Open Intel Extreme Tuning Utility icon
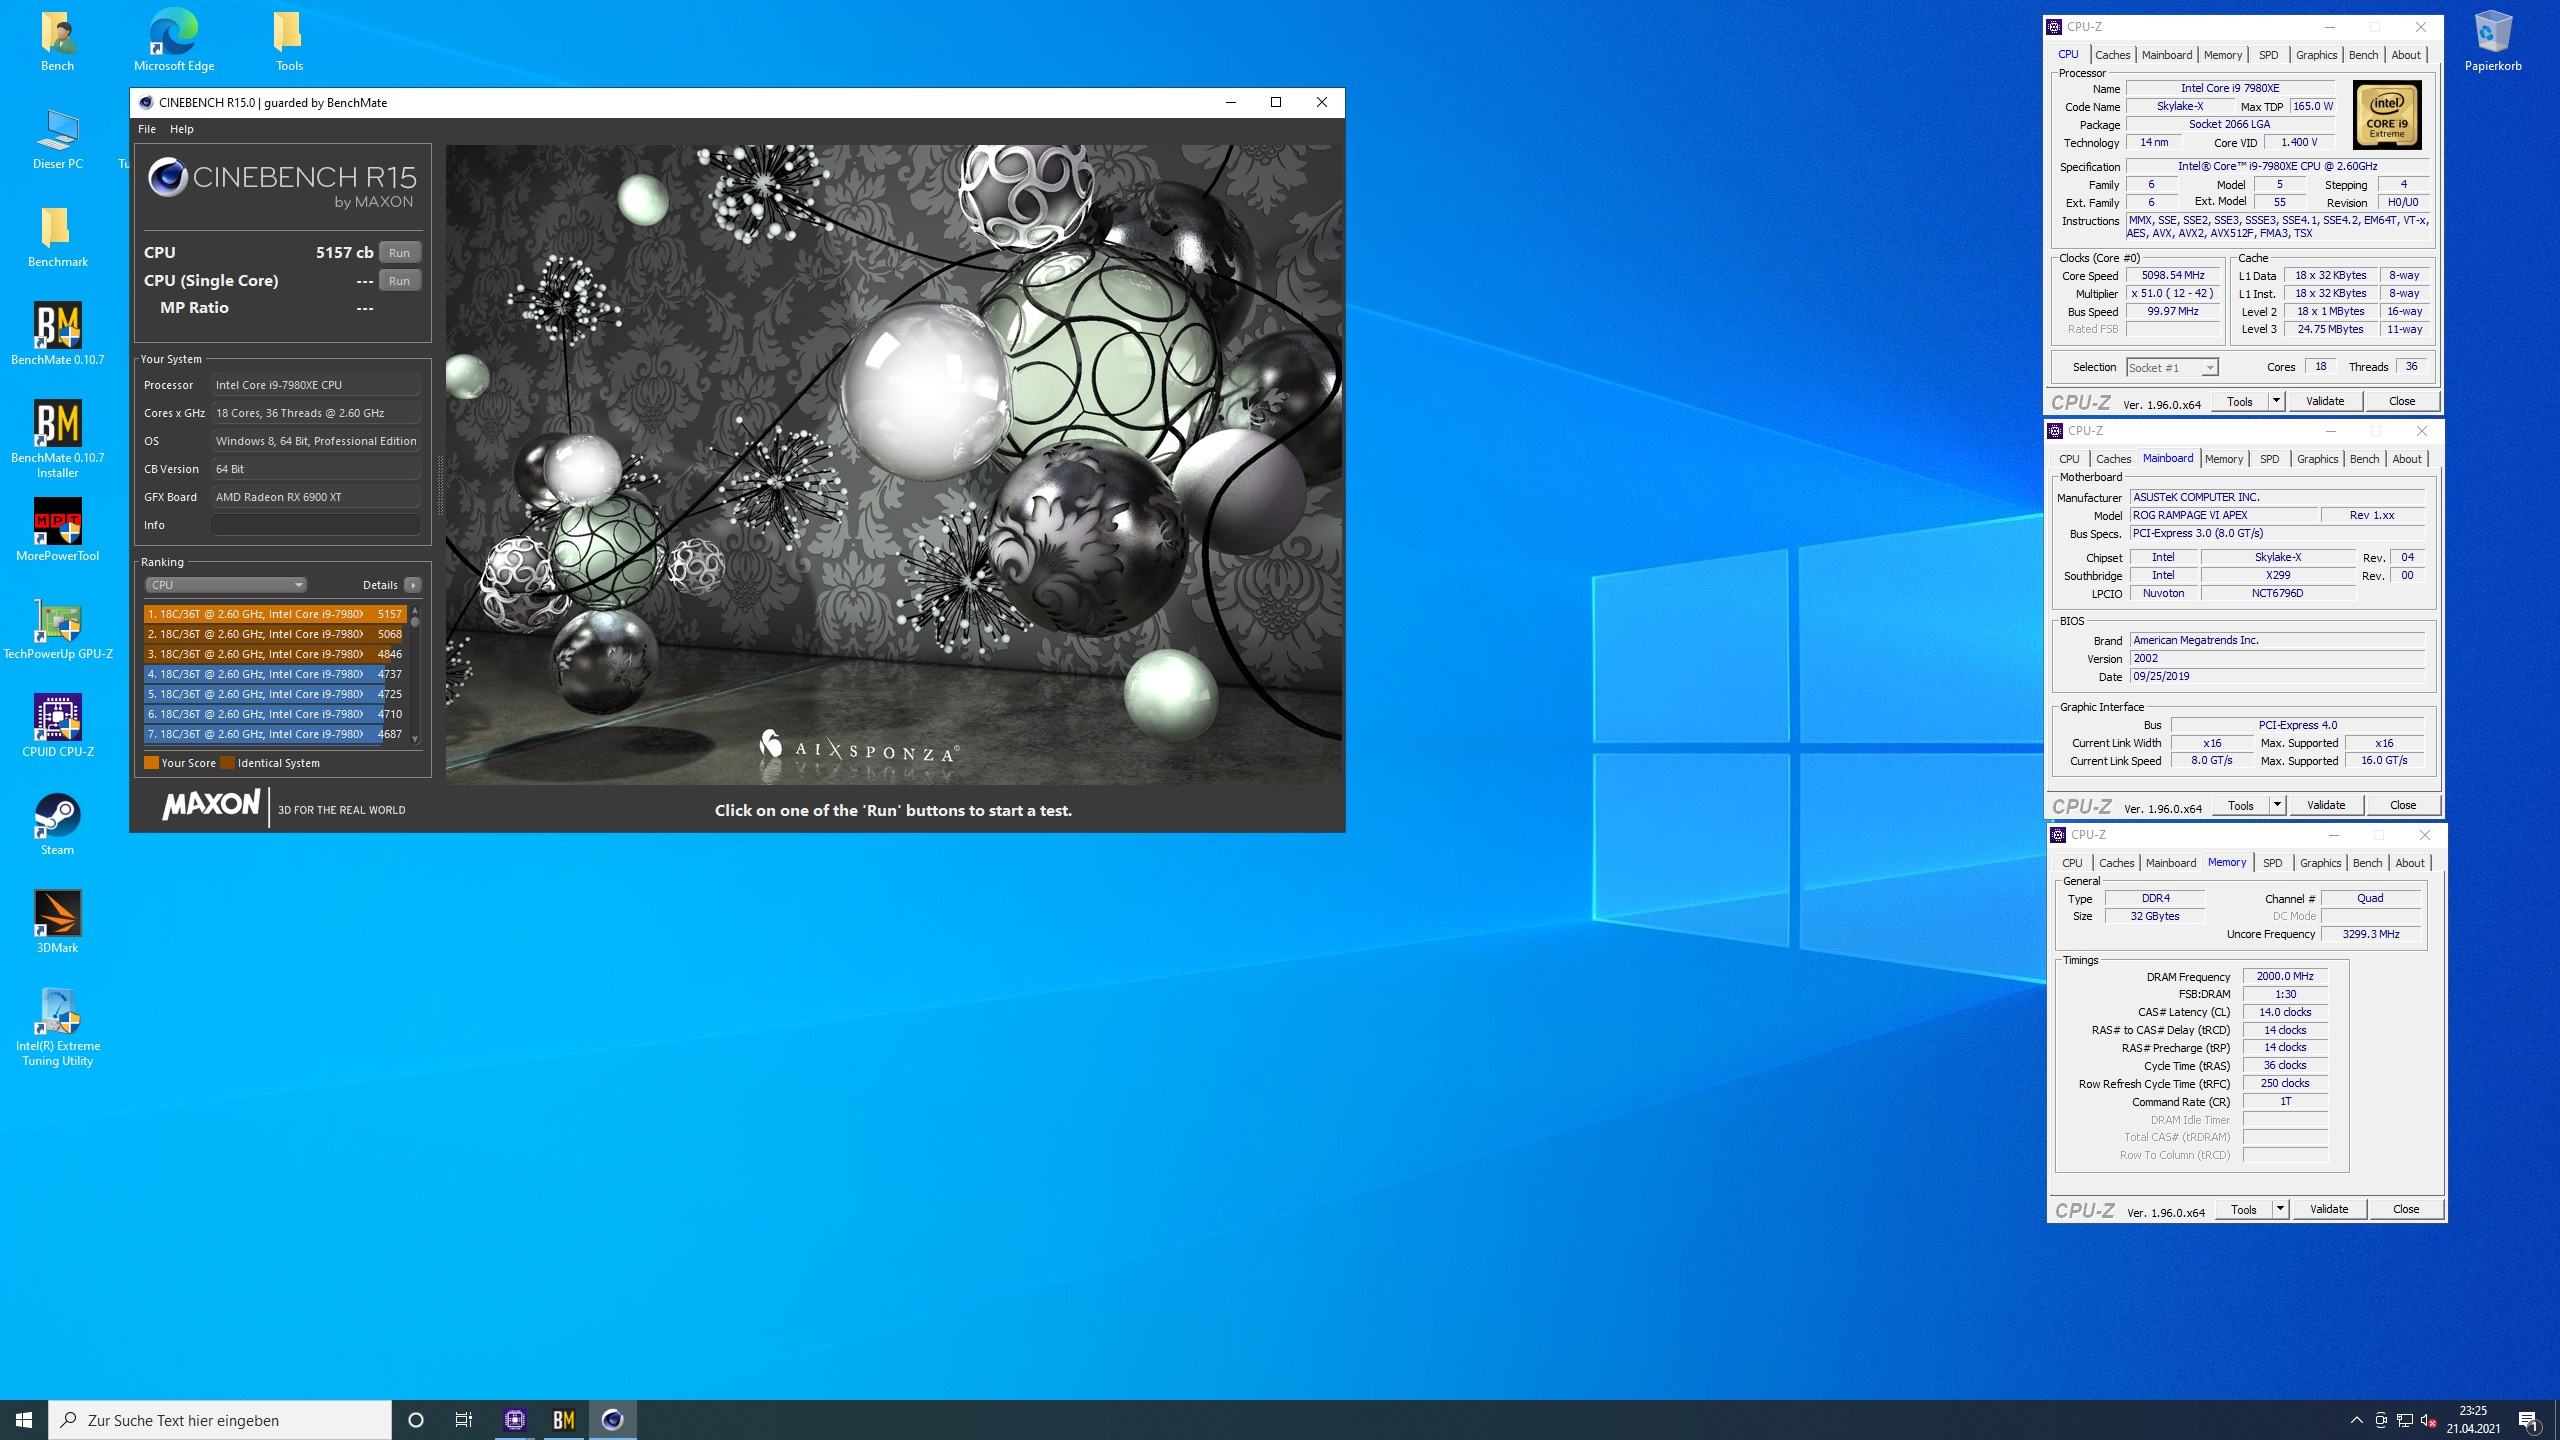 pos(57,1028)
